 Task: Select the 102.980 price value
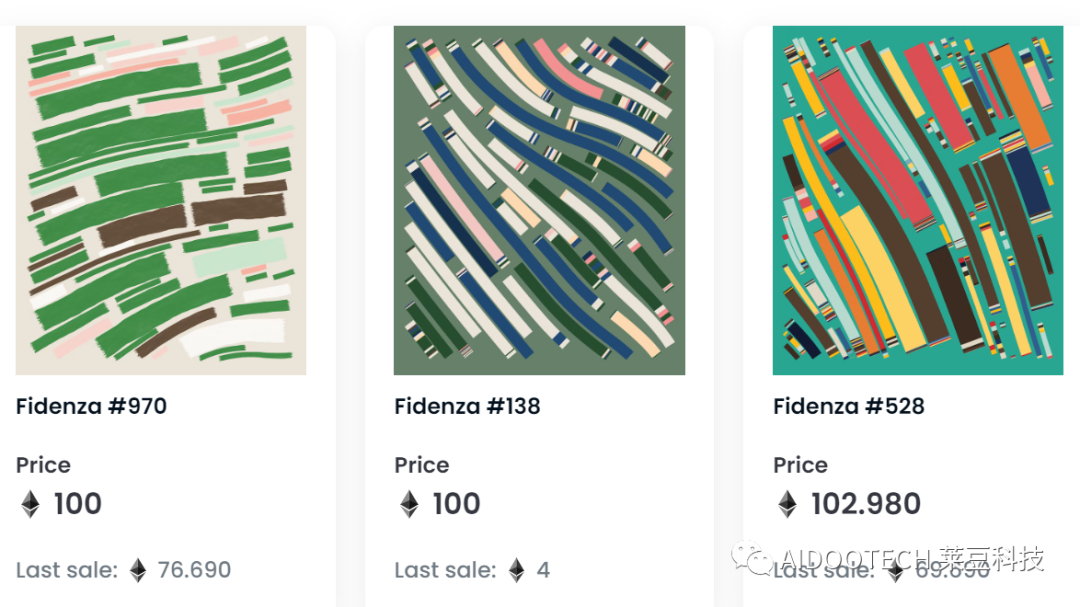tap(866, 504)
